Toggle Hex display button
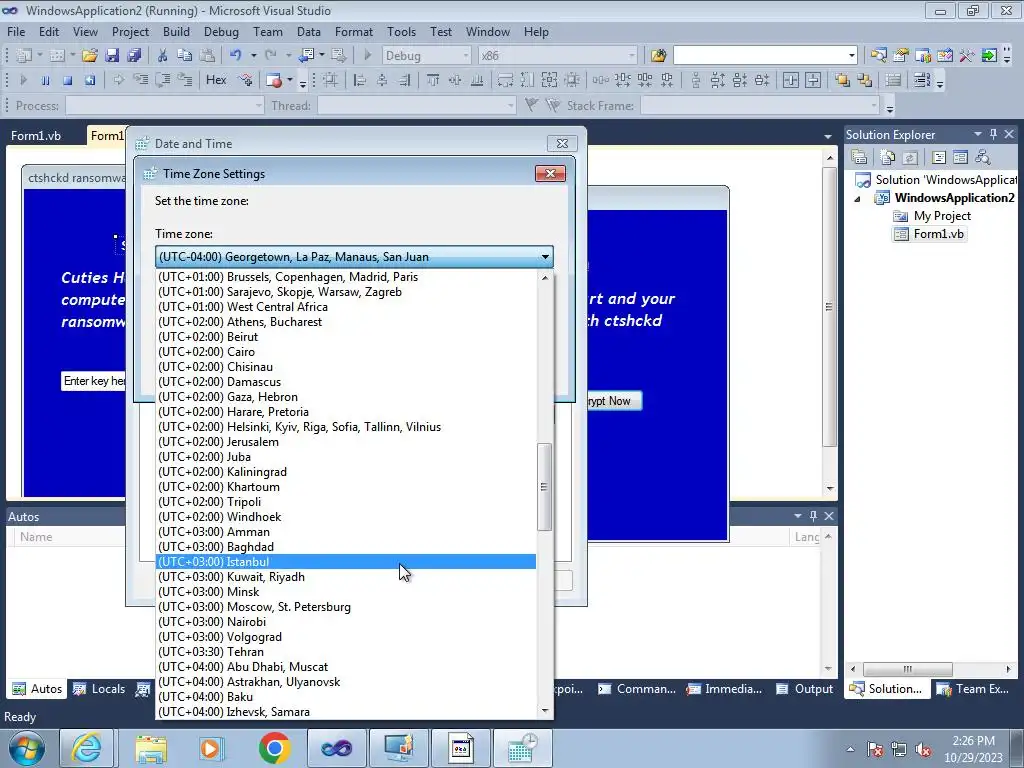The height and width of the screenshot is (768, 1024). click(216, 80)
